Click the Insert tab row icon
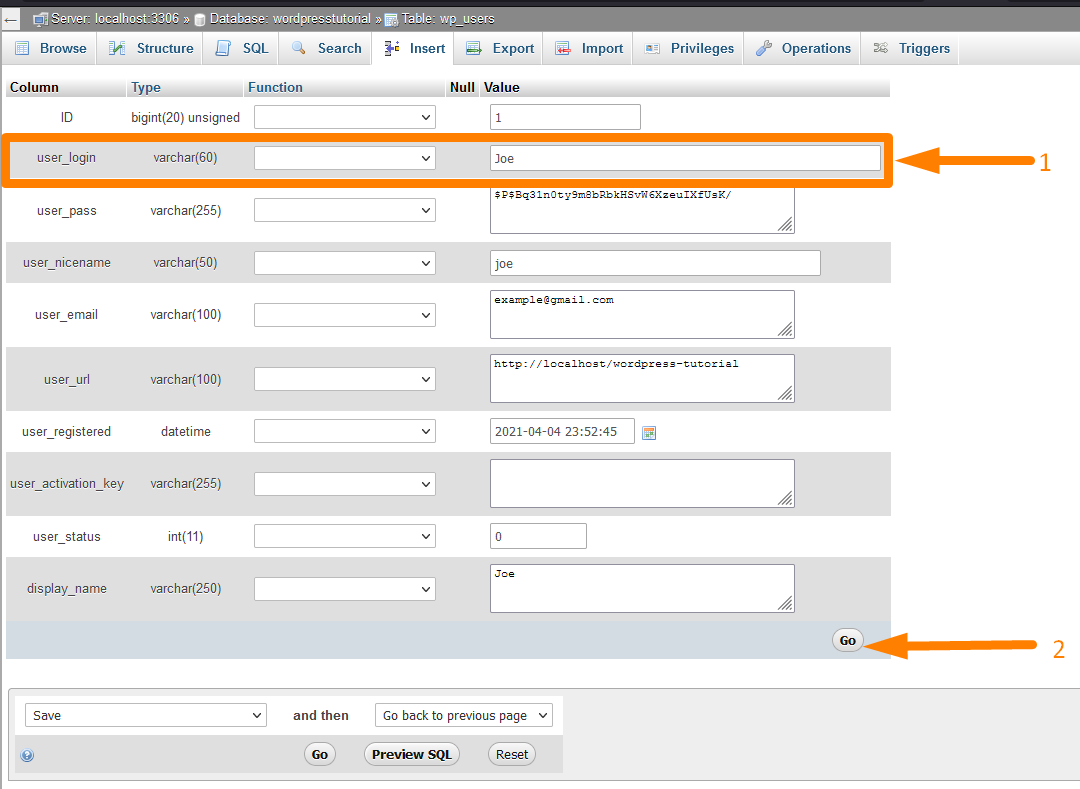Viewport: 1080px width, 789px height. 392,48
